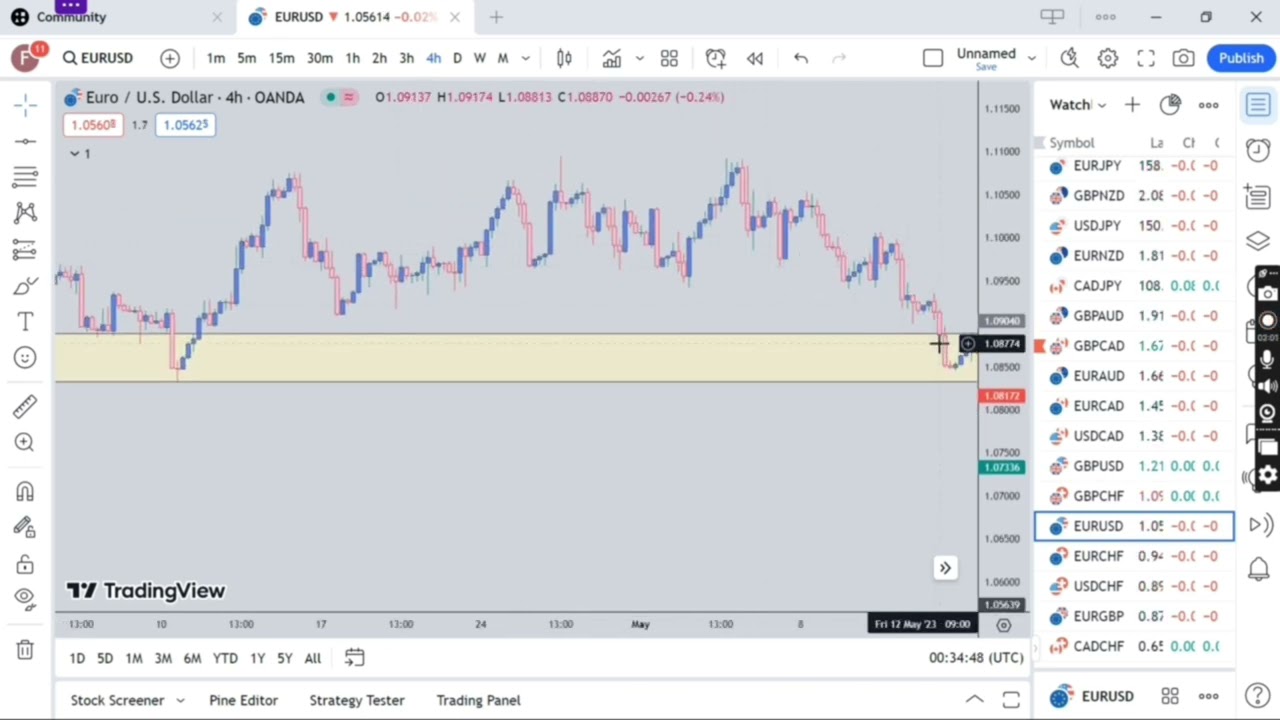Toggle the watchlist panel in right sidebar

click(x=1258, y=105)
